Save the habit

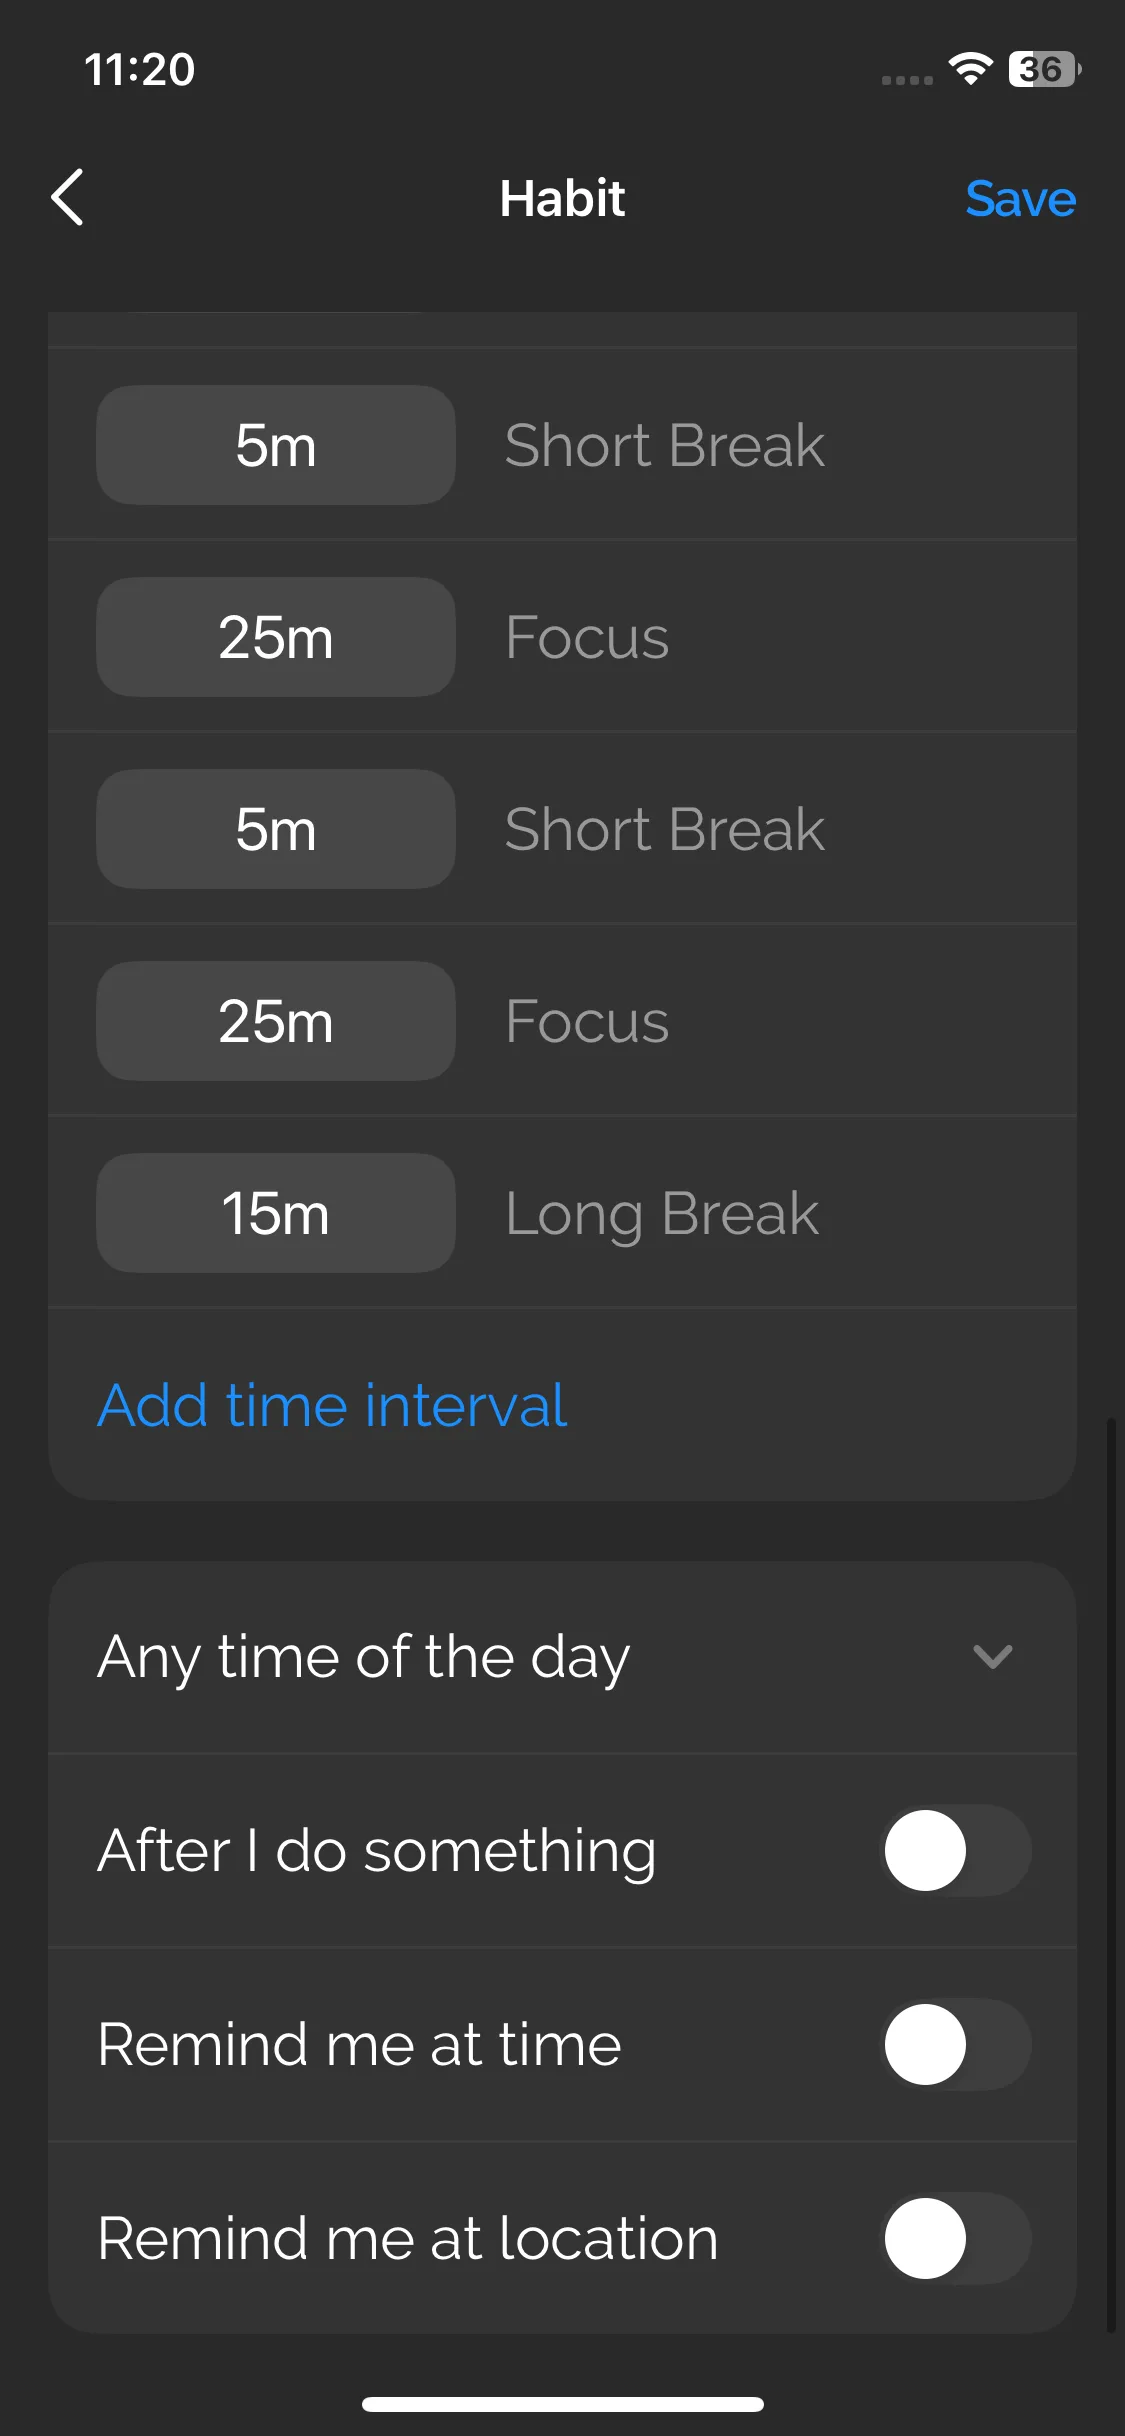pos(1020,198)
